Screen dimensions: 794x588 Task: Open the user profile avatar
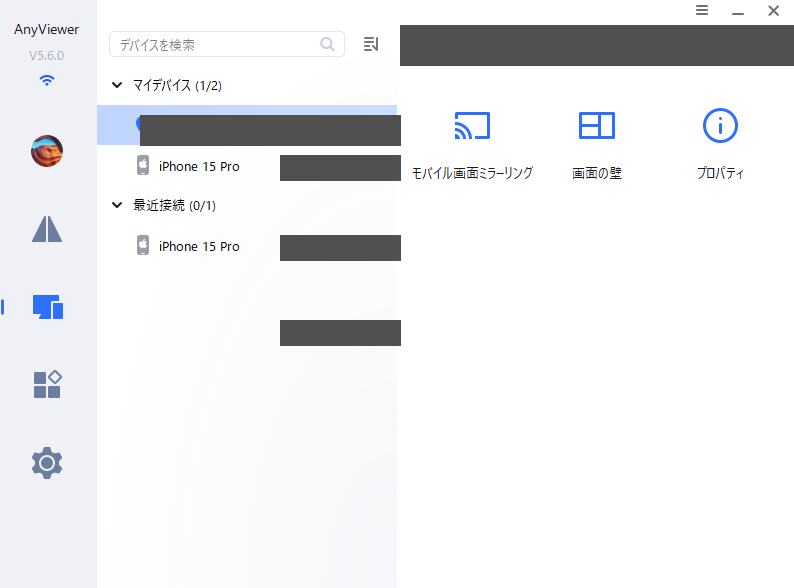[47, 151]
